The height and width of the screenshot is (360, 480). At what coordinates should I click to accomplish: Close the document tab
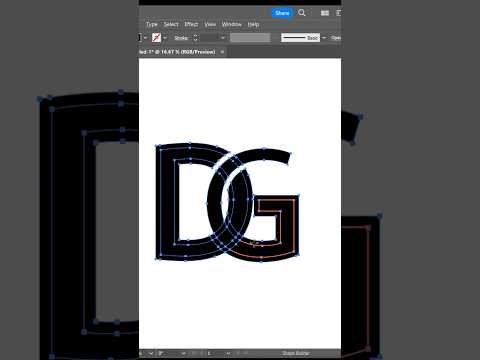pyautogui.click(x=222, y=52)
